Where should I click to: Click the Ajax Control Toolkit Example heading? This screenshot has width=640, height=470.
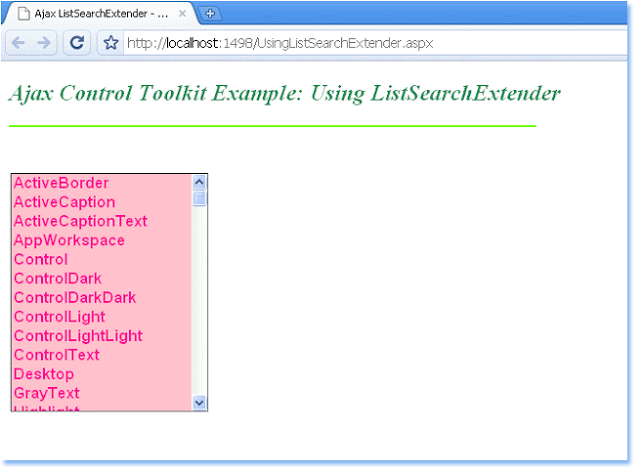coord(284,93)
